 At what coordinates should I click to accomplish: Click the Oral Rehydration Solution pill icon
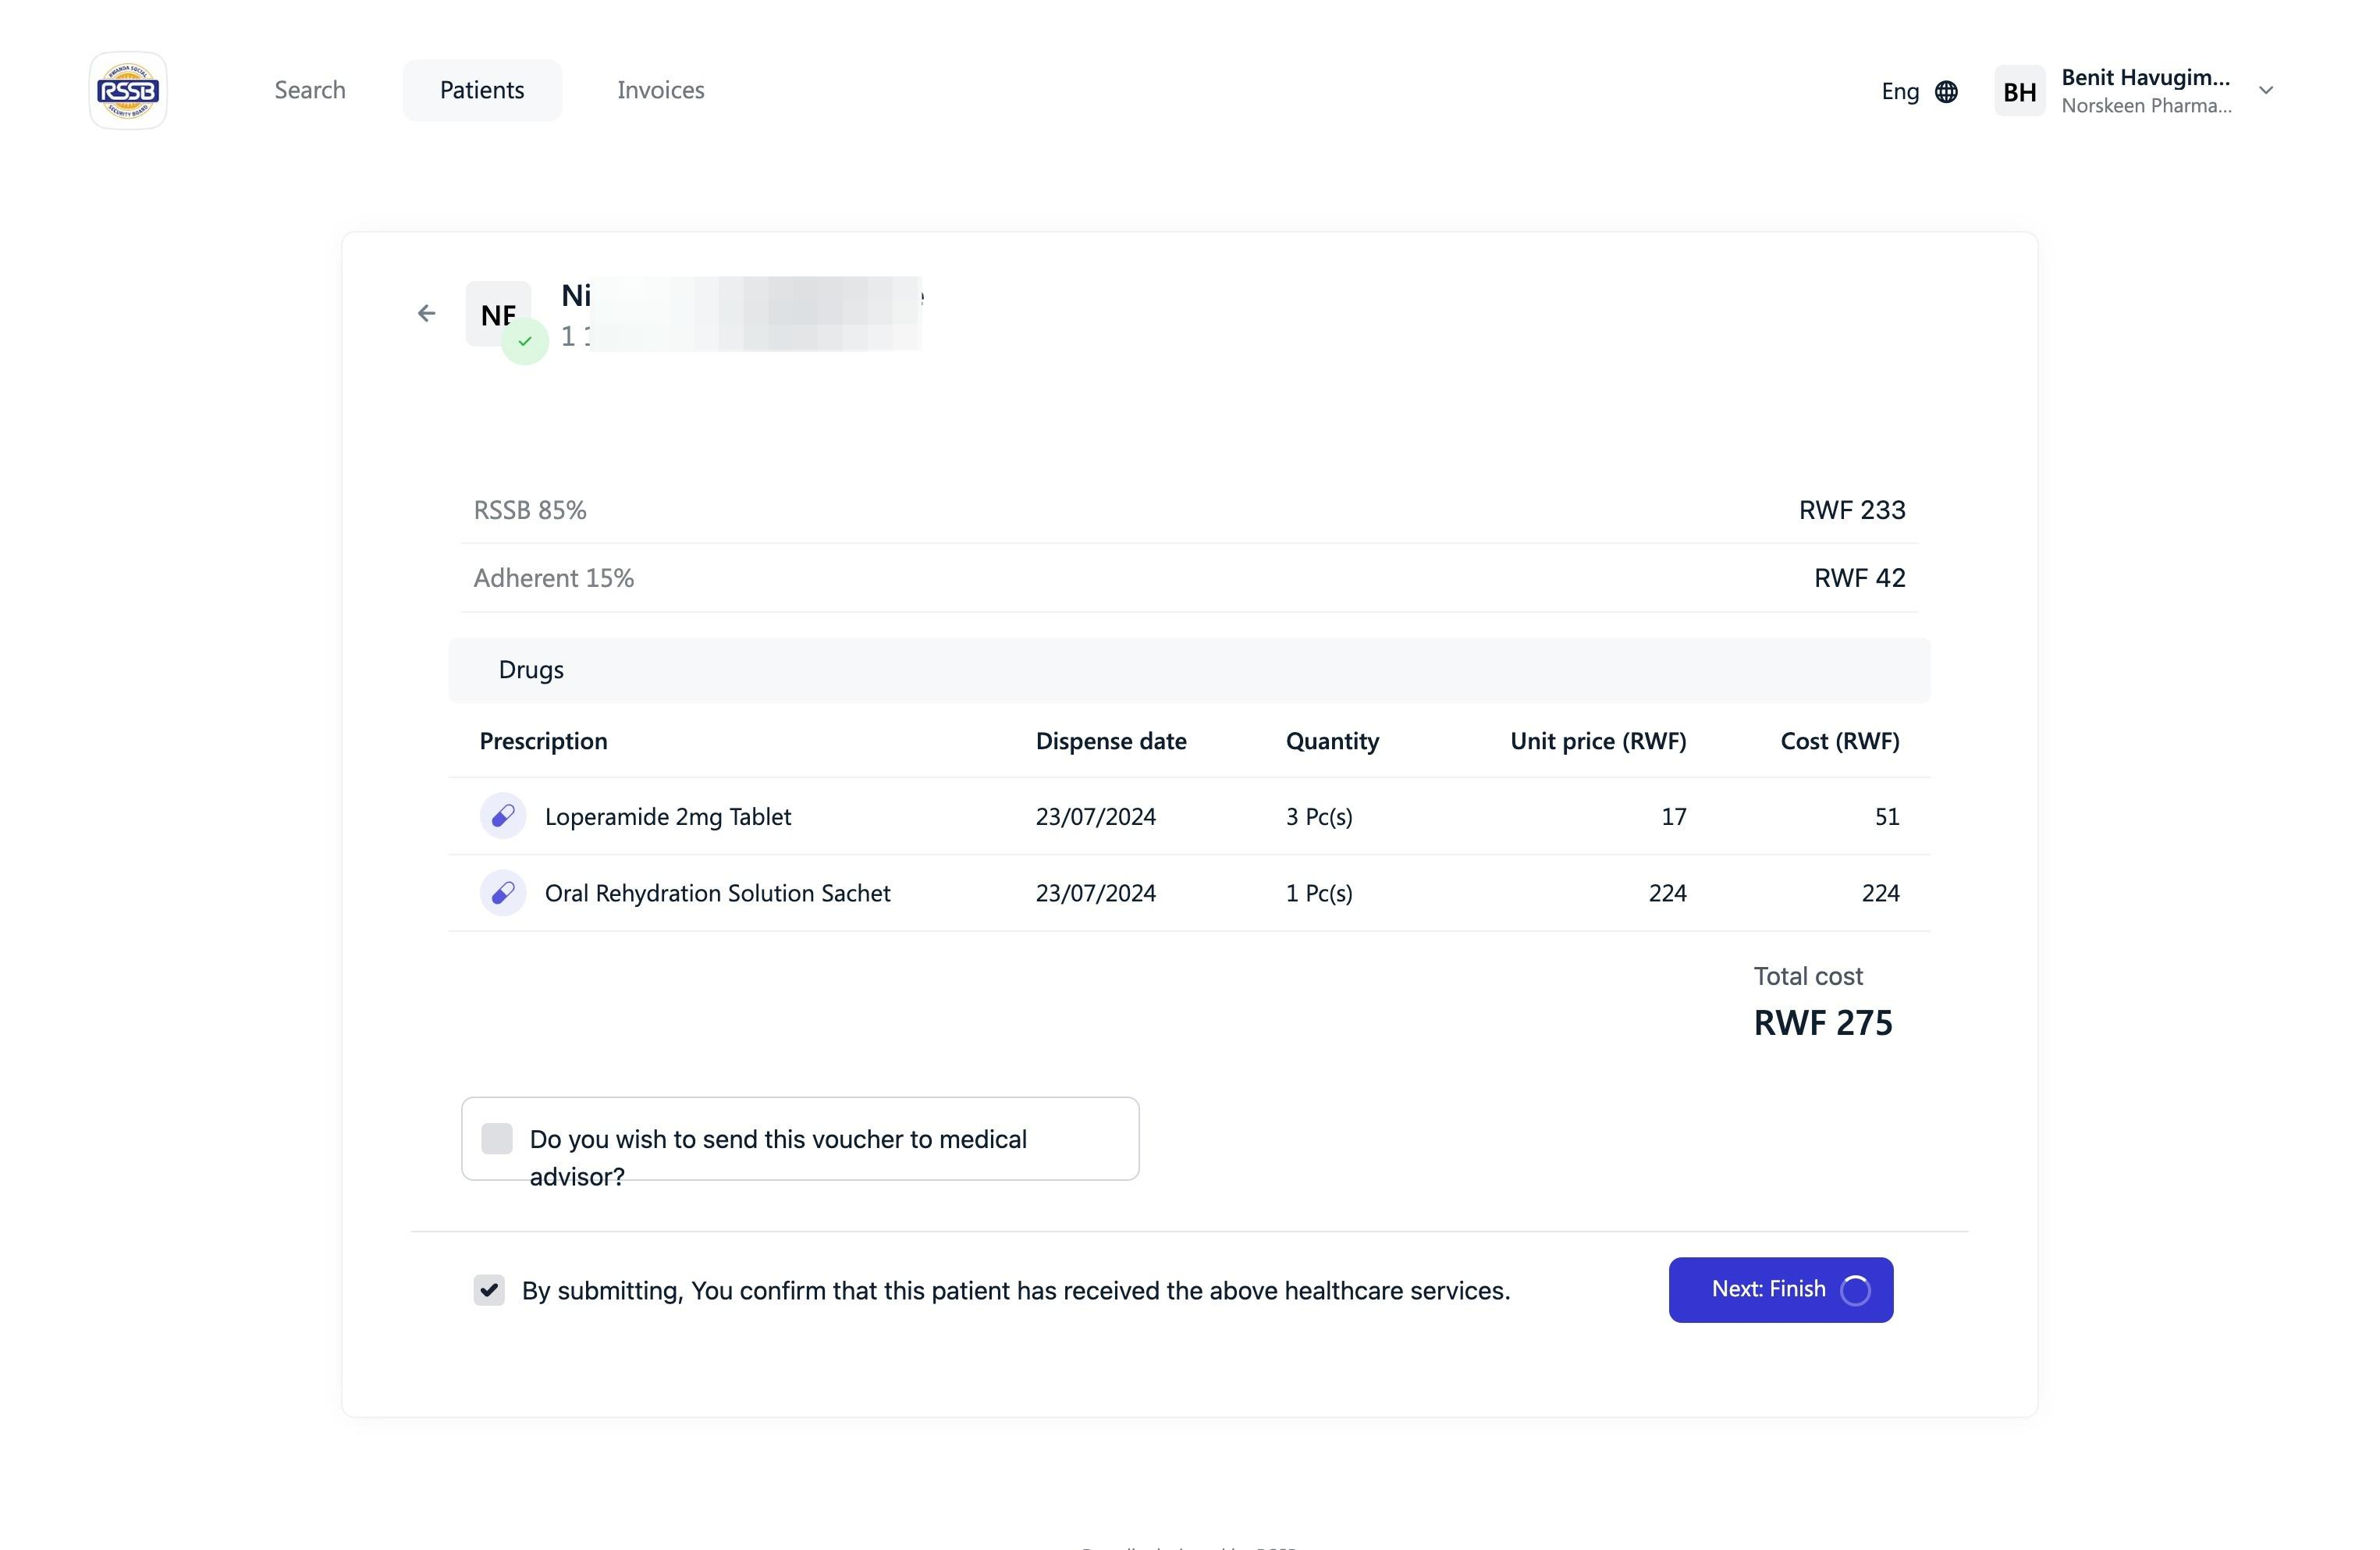click(x=503, y=892)
